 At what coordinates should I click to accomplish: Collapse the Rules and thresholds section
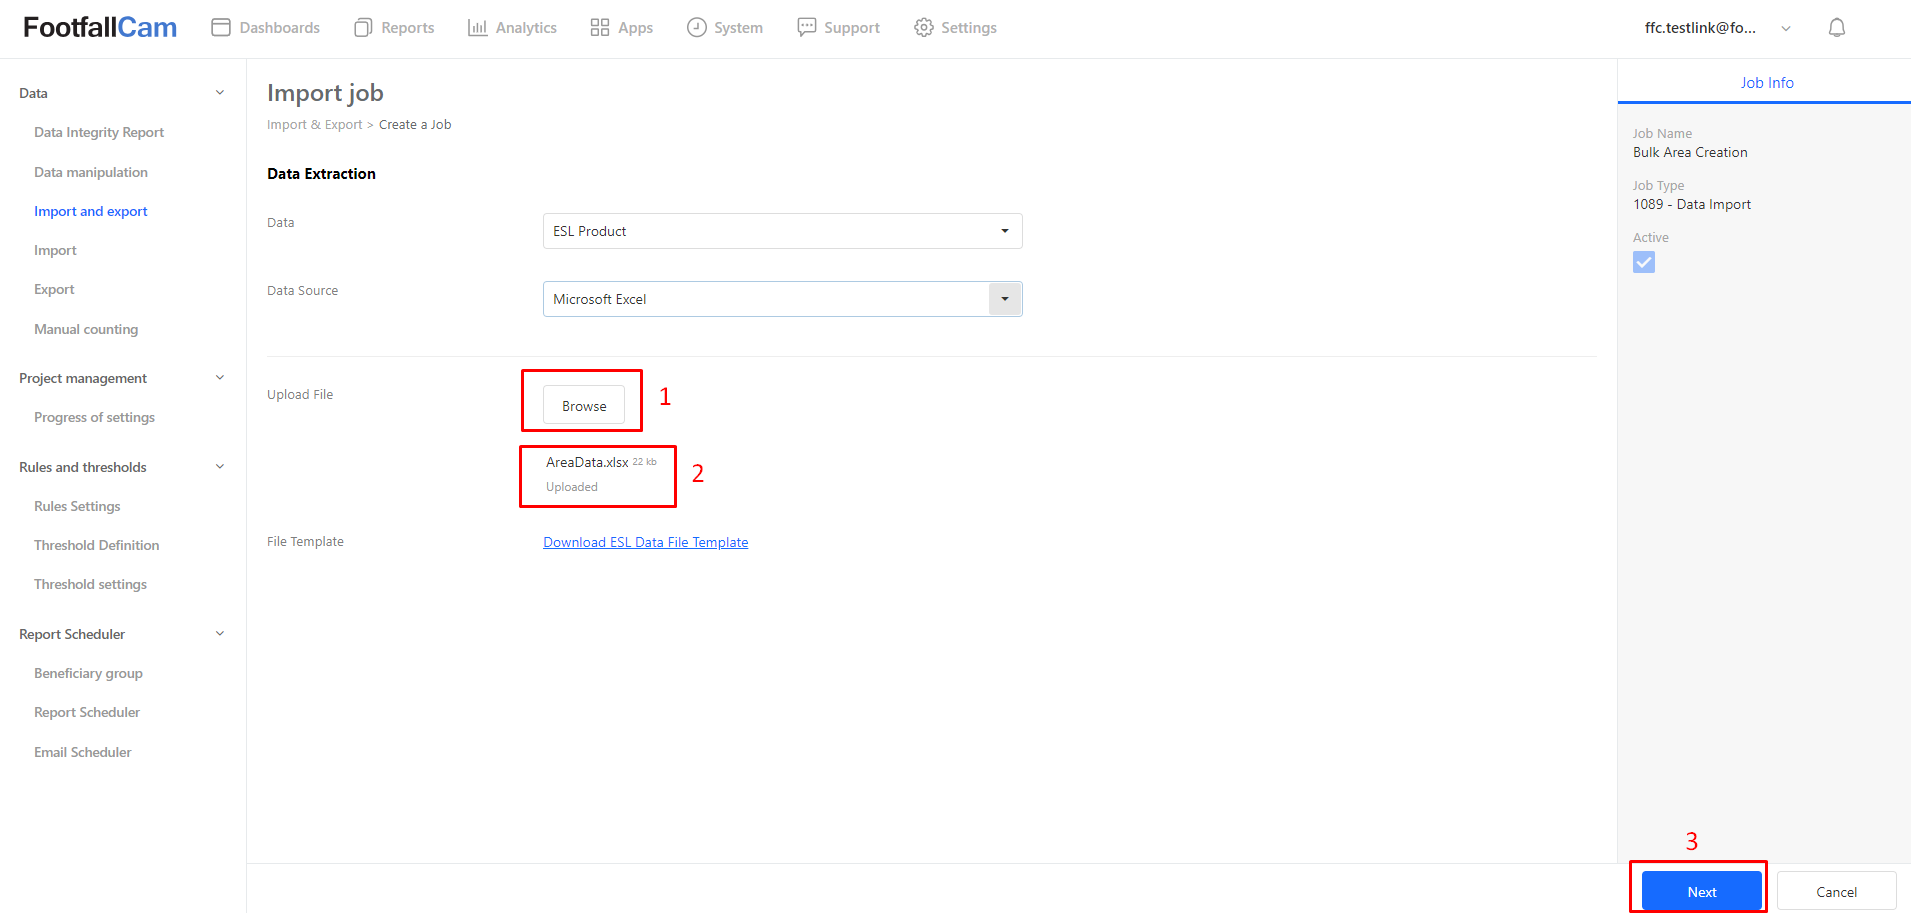[220, 467]
